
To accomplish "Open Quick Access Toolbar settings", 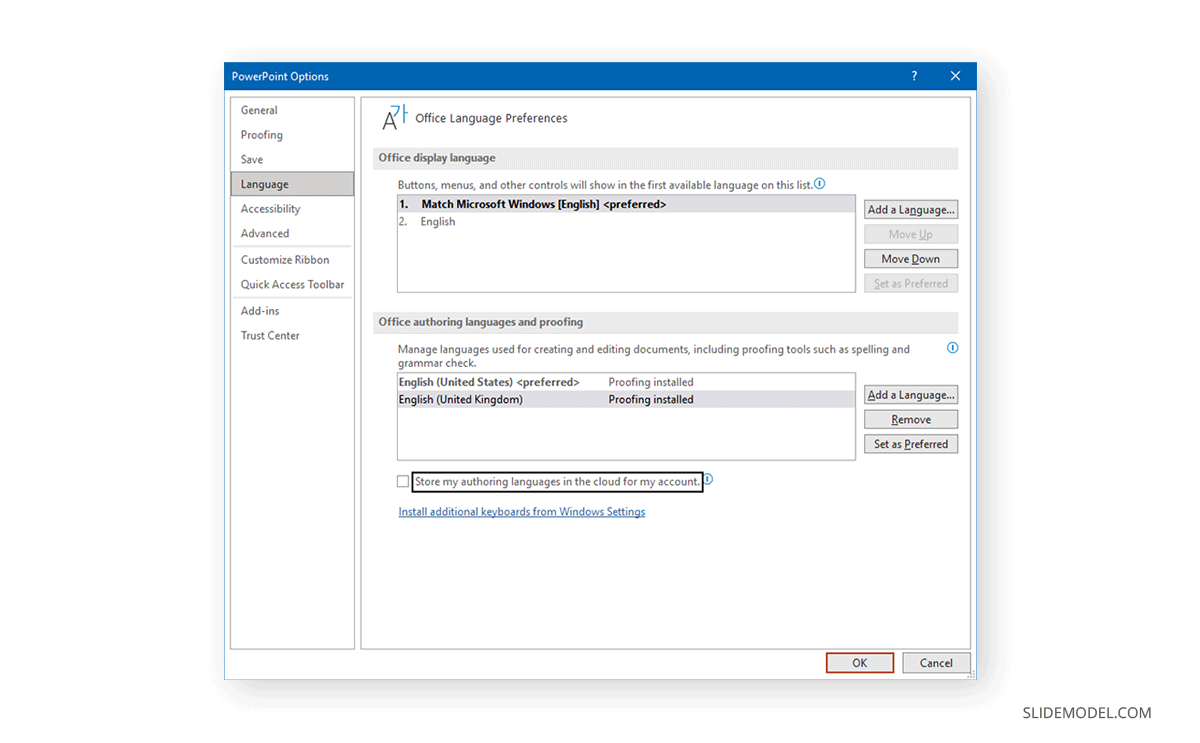I will (292, 284).
